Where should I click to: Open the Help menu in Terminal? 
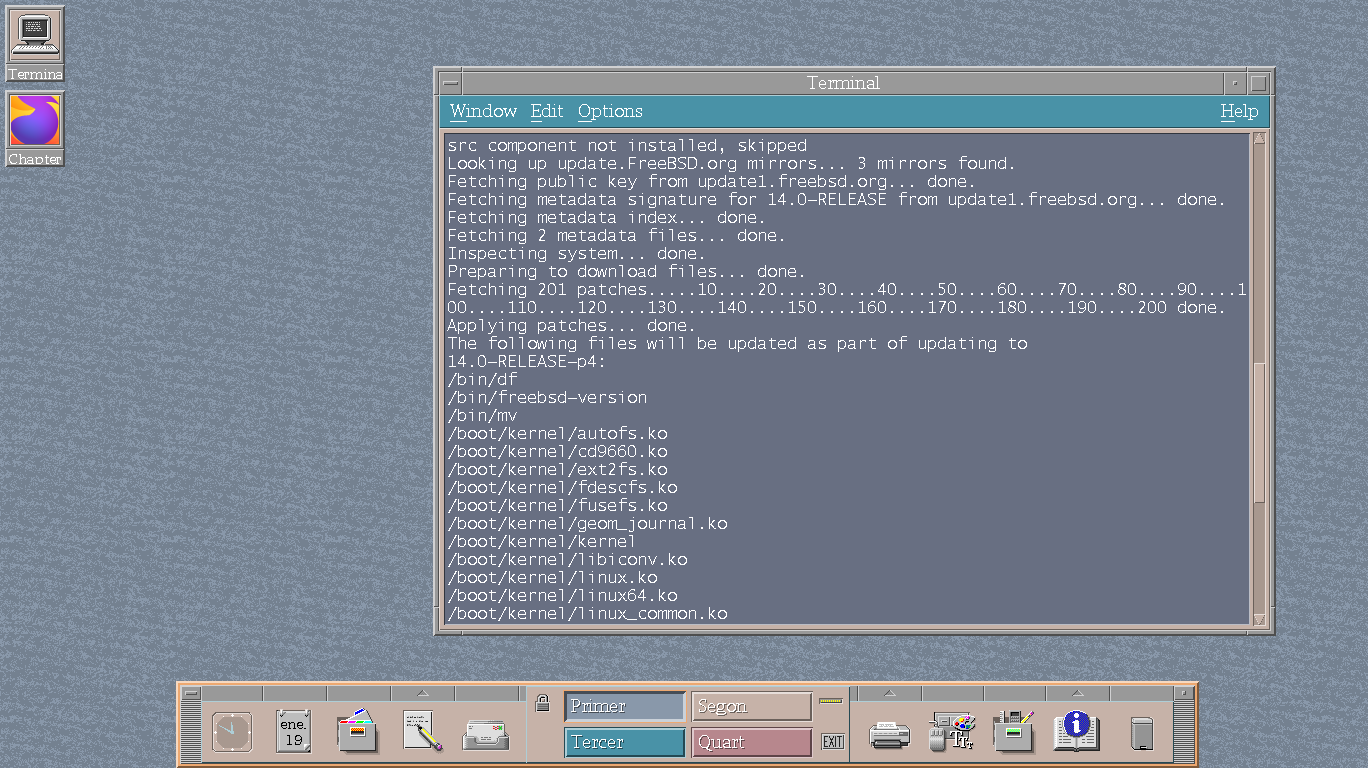(1239, 111)
